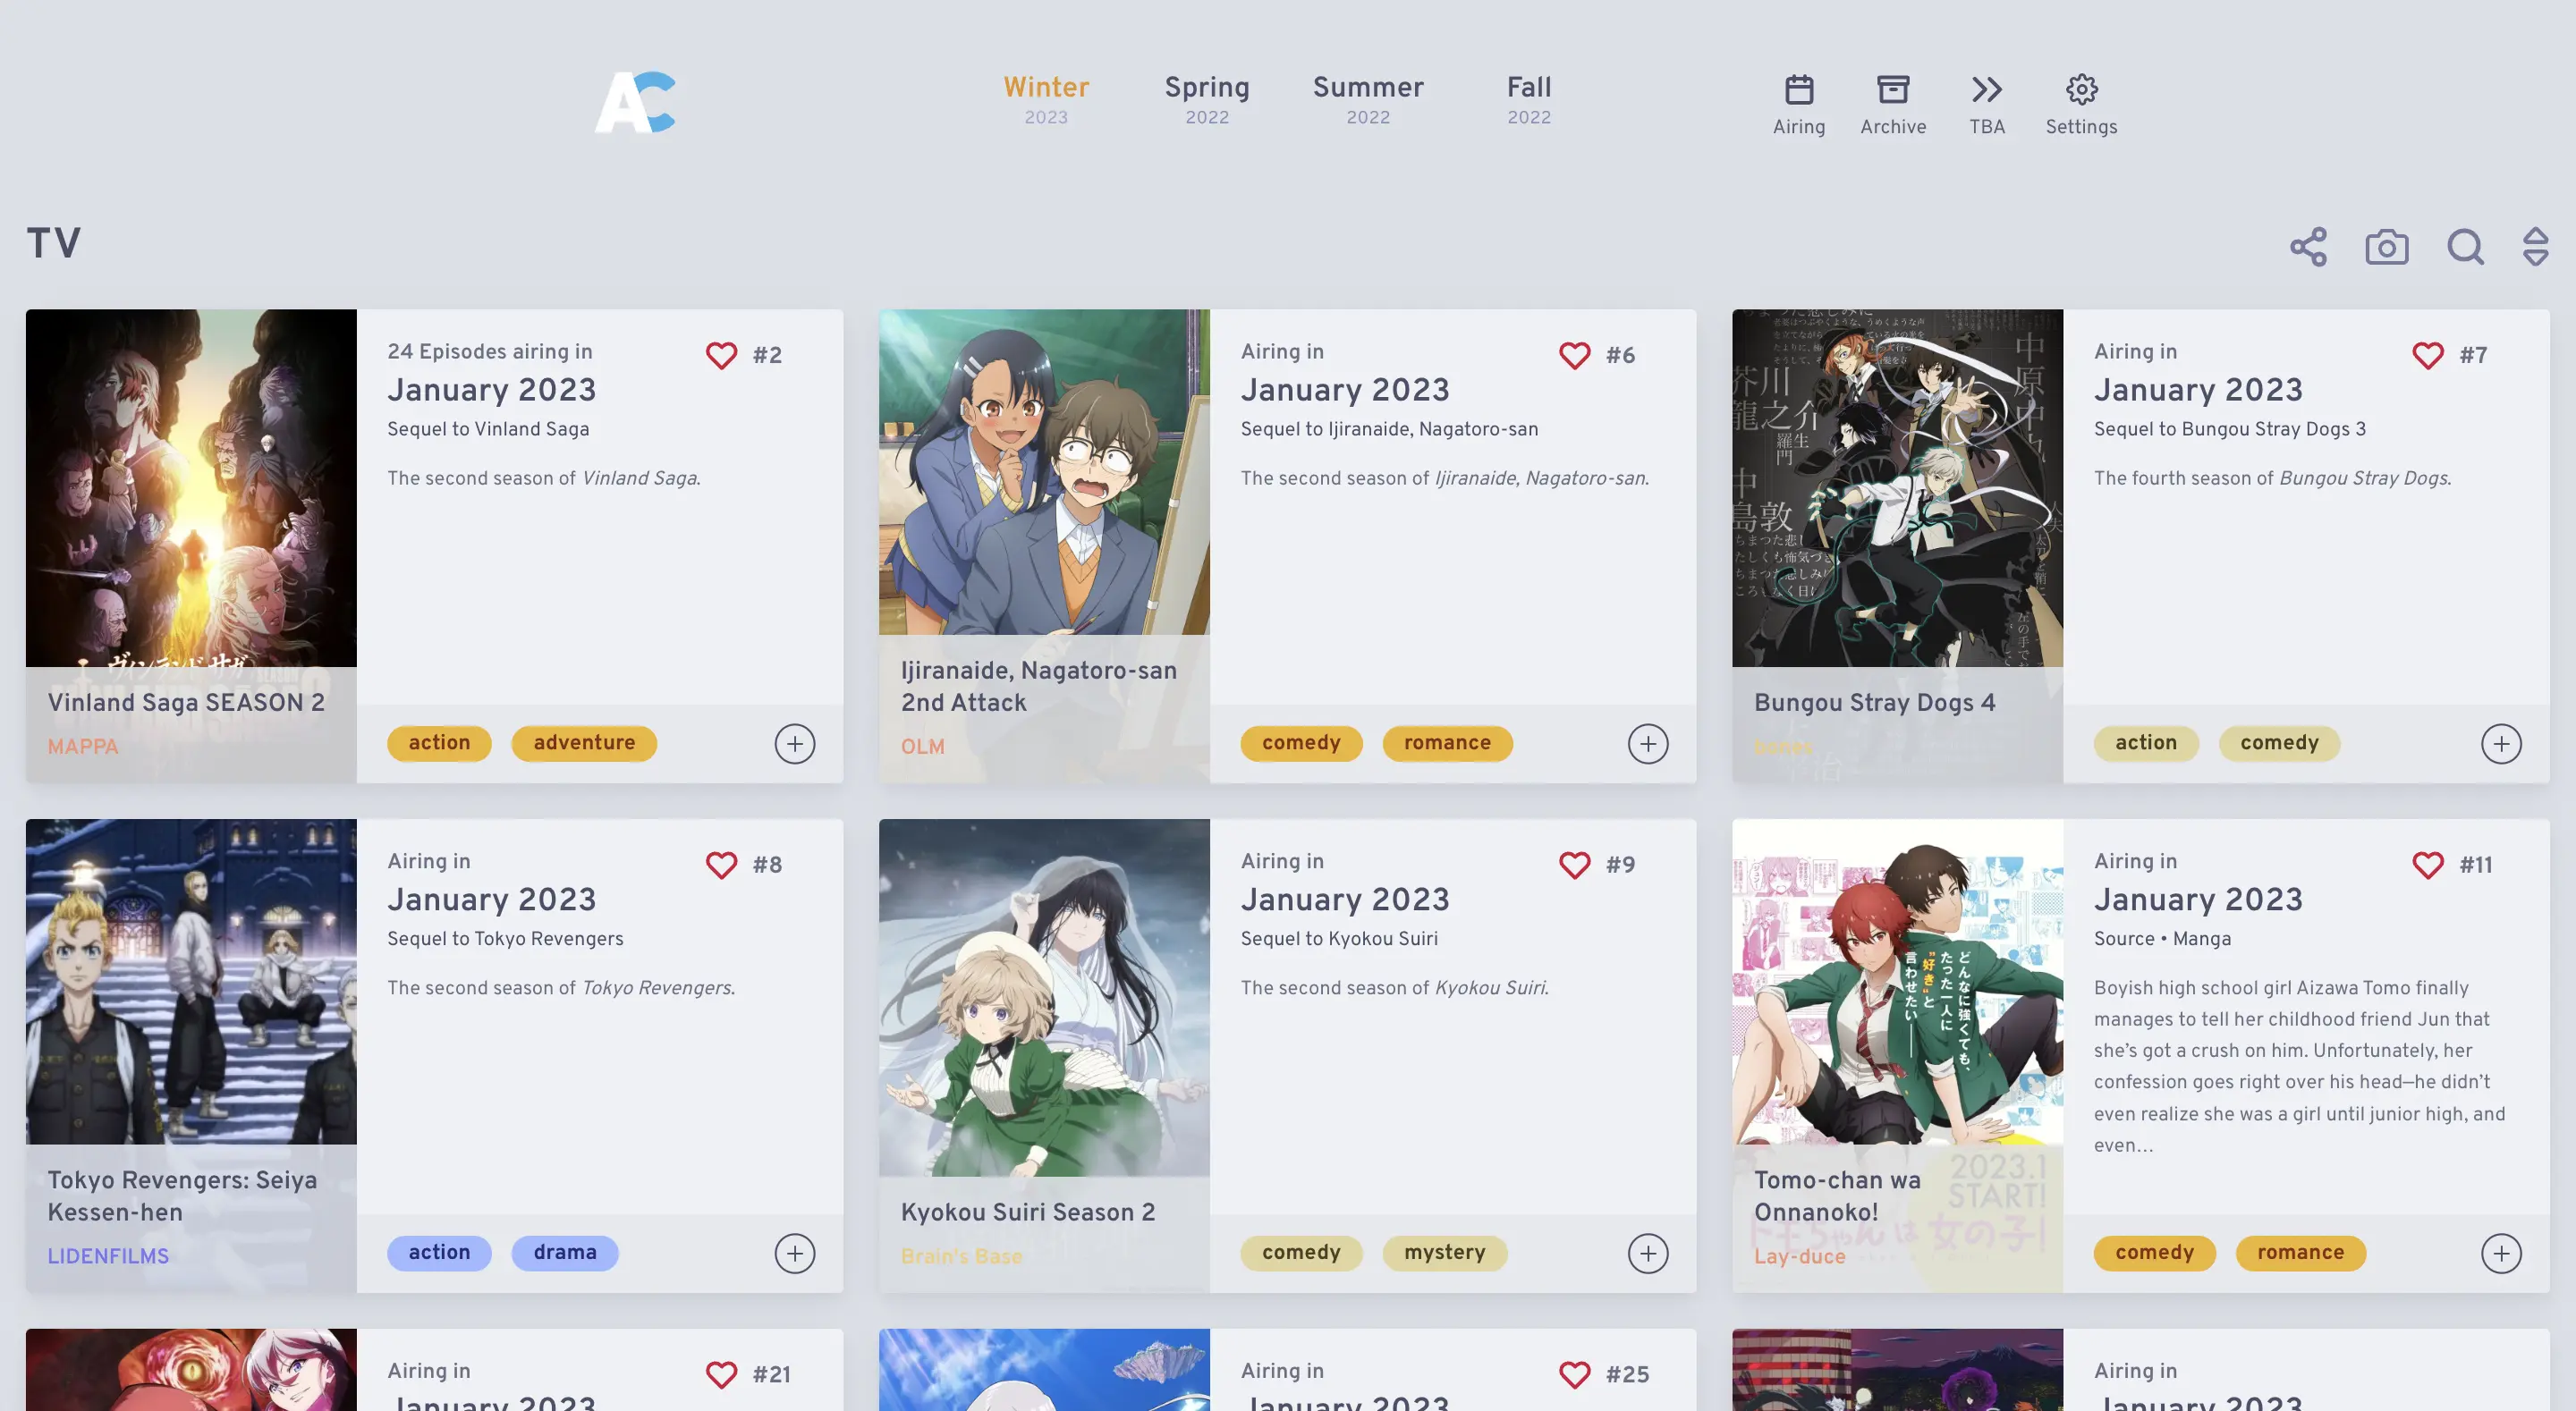Screen dimensions: 2576x1411
Task: Expand plus button on Bungou Stray Dogs card
Action: (x=2500, y=744)
